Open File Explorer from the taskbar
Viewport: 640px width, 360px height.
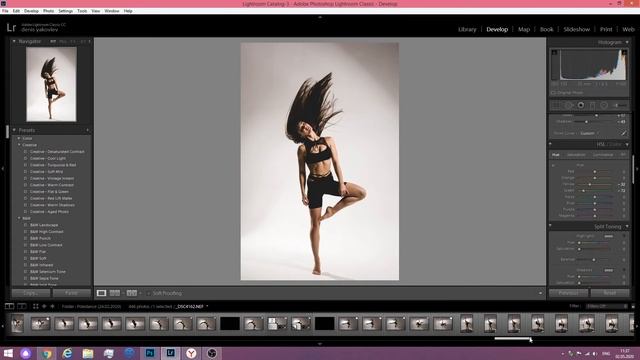click(x=88, y=353)
